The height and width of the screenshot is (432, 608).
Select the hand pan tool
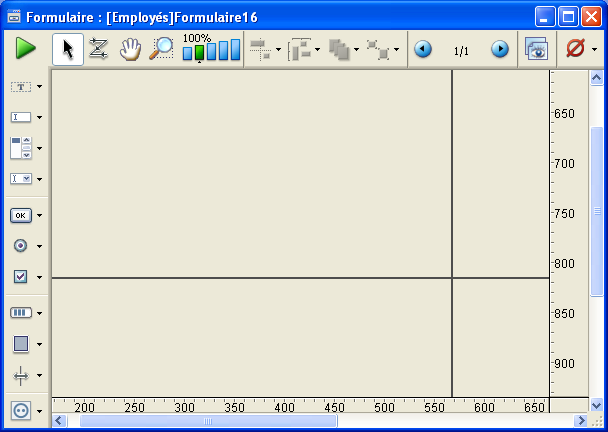(x=129, y=49)
